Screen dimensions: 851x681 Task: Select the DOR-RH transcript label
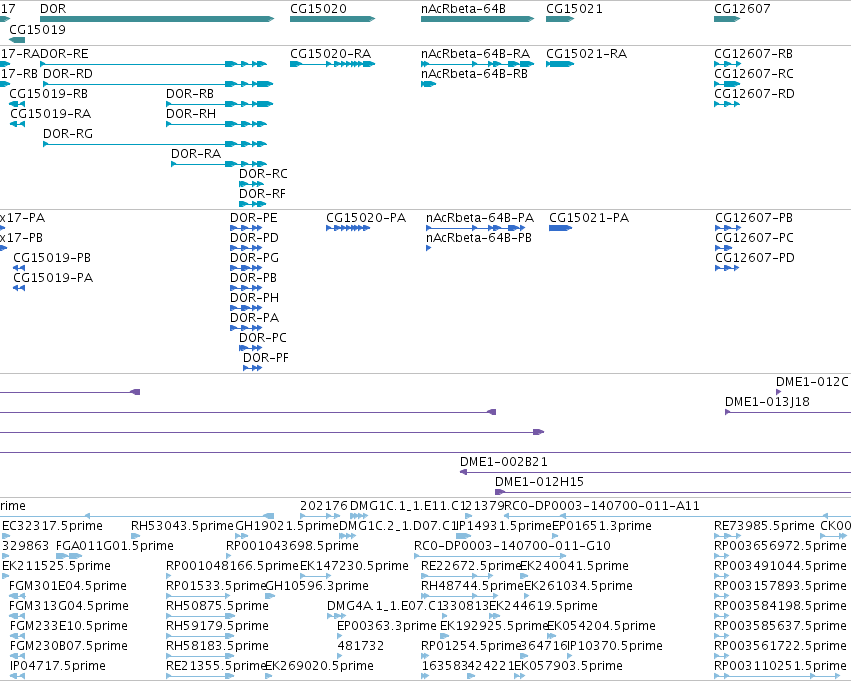[x=191, y=114]
